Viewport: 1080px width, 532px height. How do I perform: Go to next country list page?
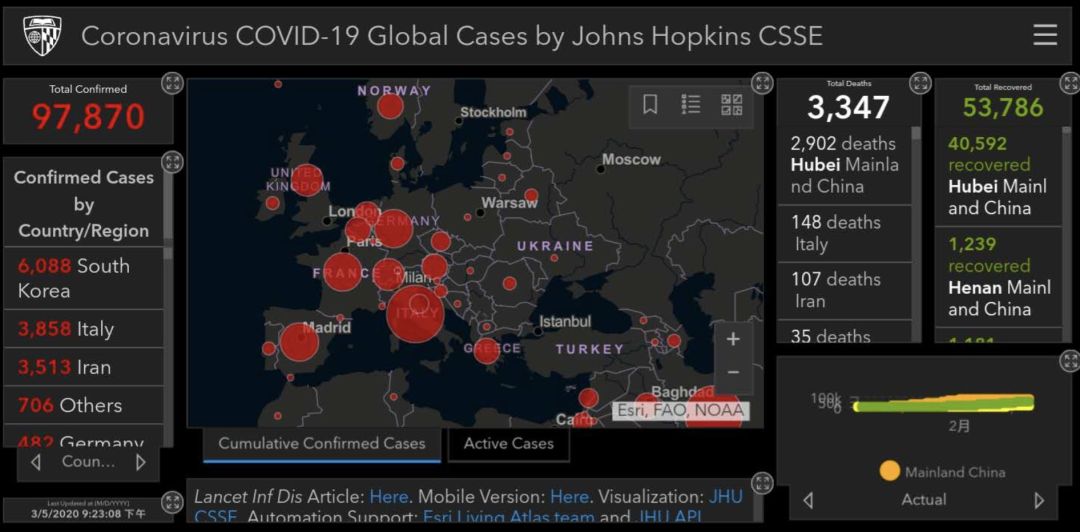tap(141, 462)
